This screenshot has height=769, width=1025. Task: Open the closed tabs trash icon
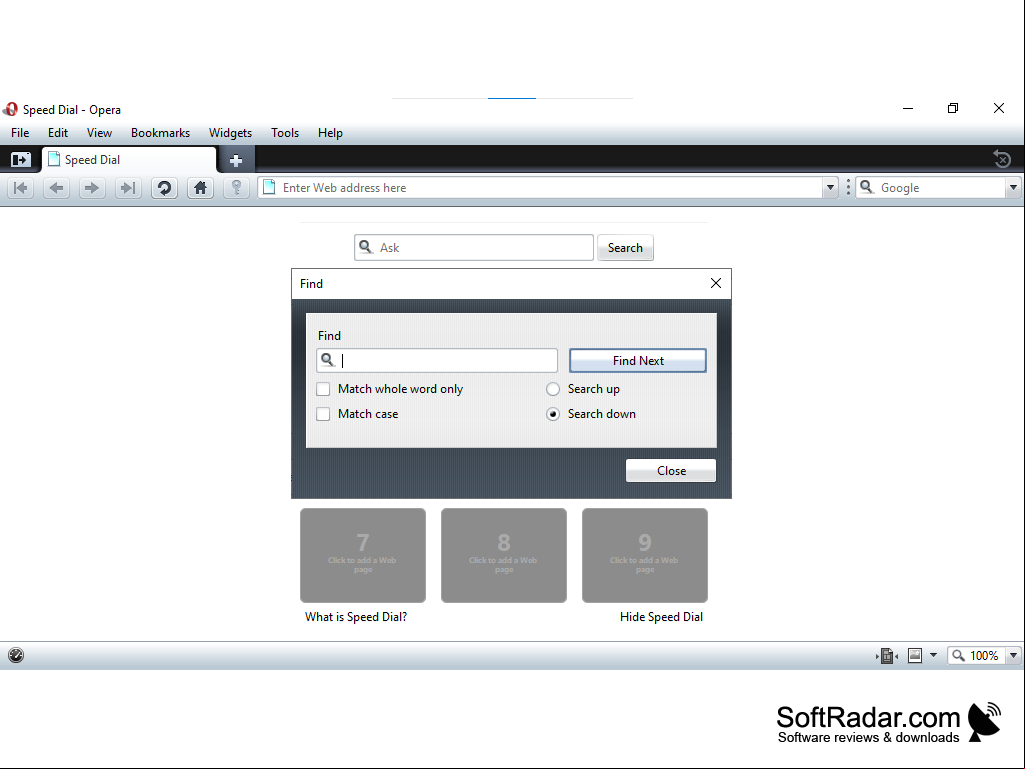1002,159
